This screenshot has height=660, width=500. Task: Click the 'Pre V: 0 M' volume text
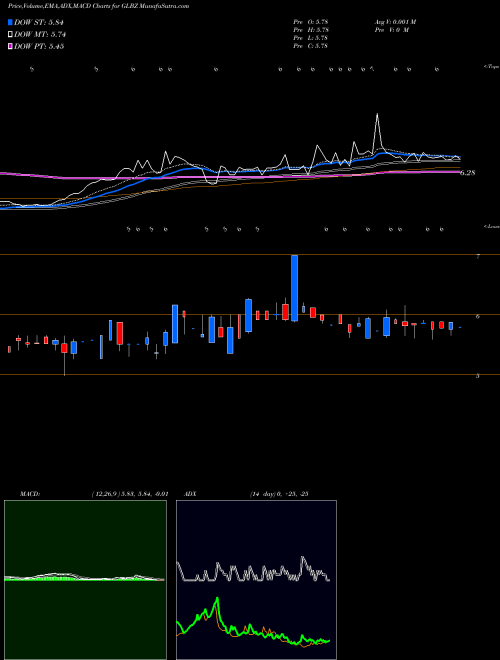point(392,30)
